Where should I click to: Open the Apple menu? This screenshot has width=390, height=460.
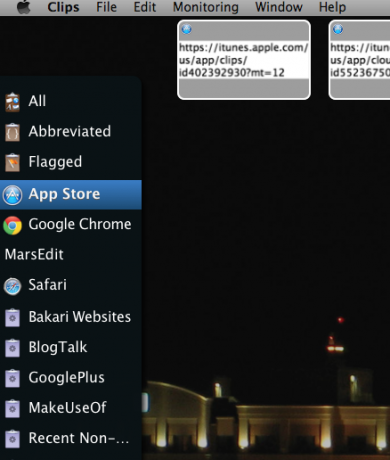(x=24, y=7)
